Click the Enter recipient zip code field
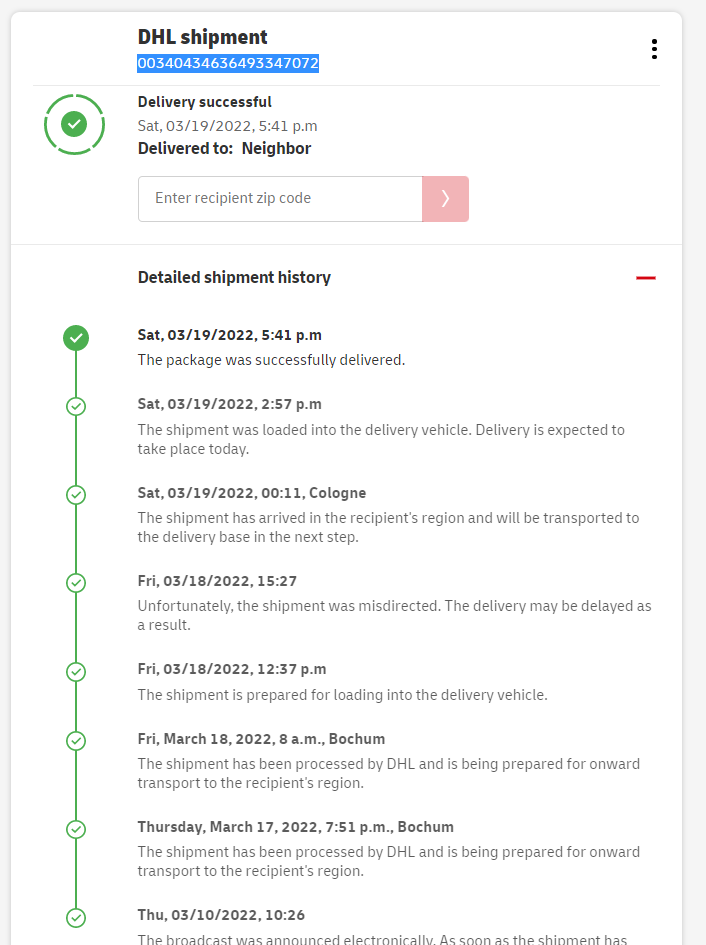 [x=280, y=199]
